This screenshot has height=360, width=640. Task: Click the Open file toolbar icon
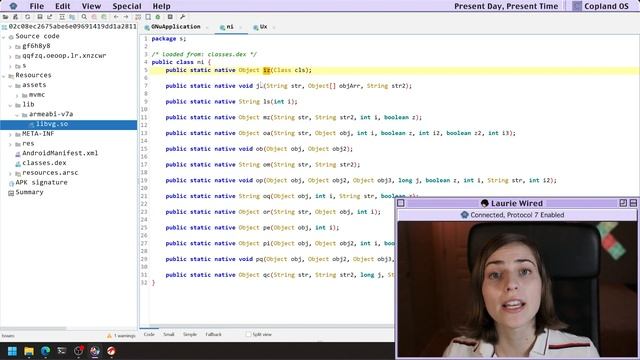pyautogui.click(x=5, y=17)
